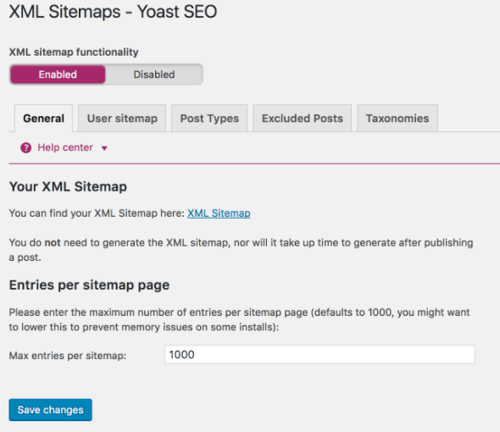Click the Help center question mark icon

(x=26, y=148)
